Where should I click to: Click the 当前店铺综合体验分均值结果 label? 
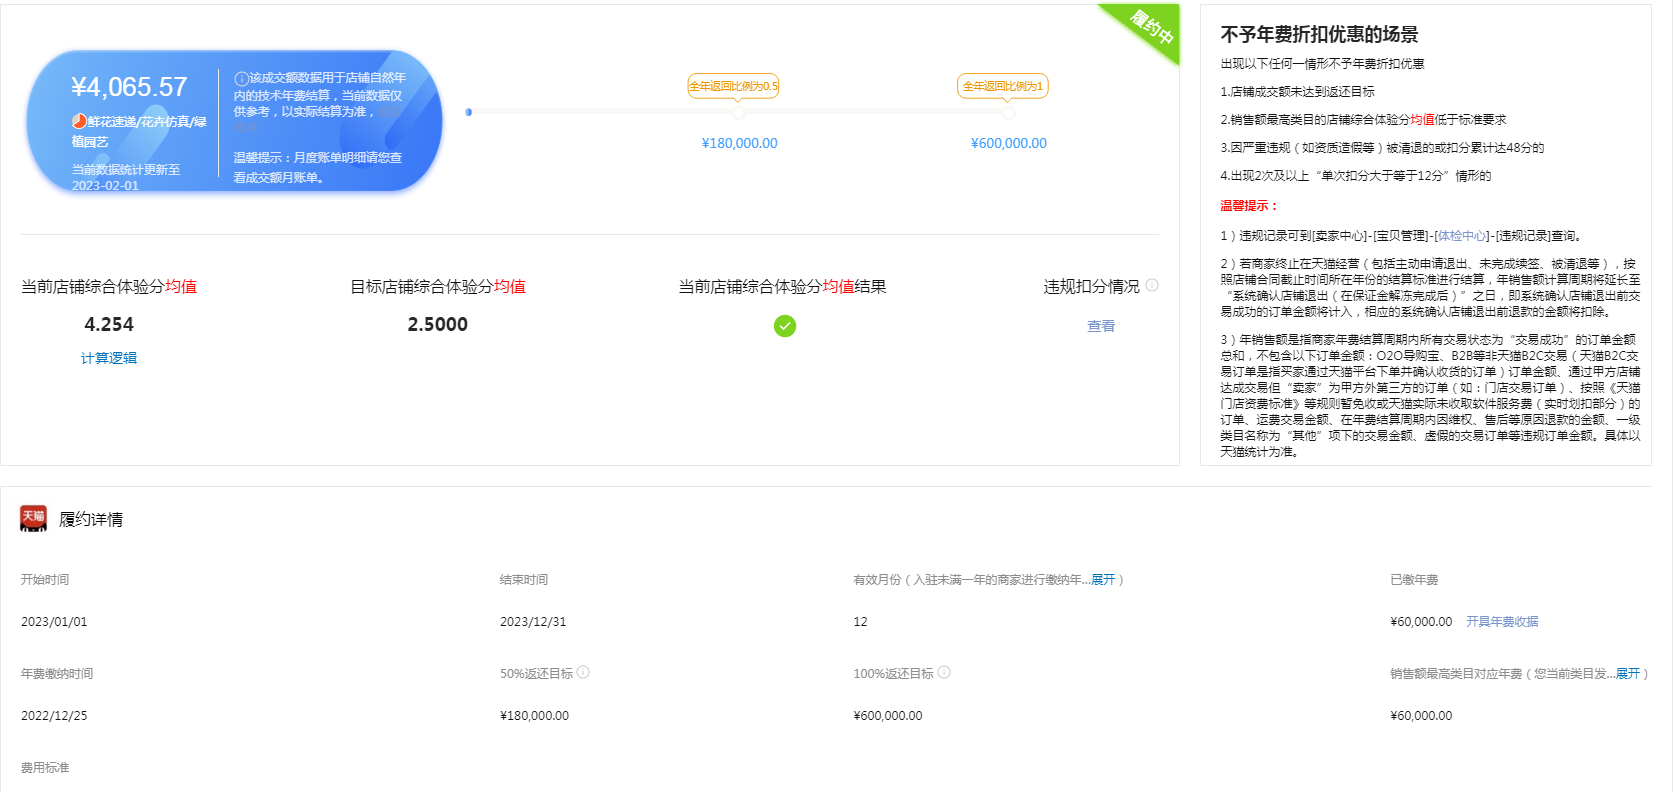(x=782, y=287)
